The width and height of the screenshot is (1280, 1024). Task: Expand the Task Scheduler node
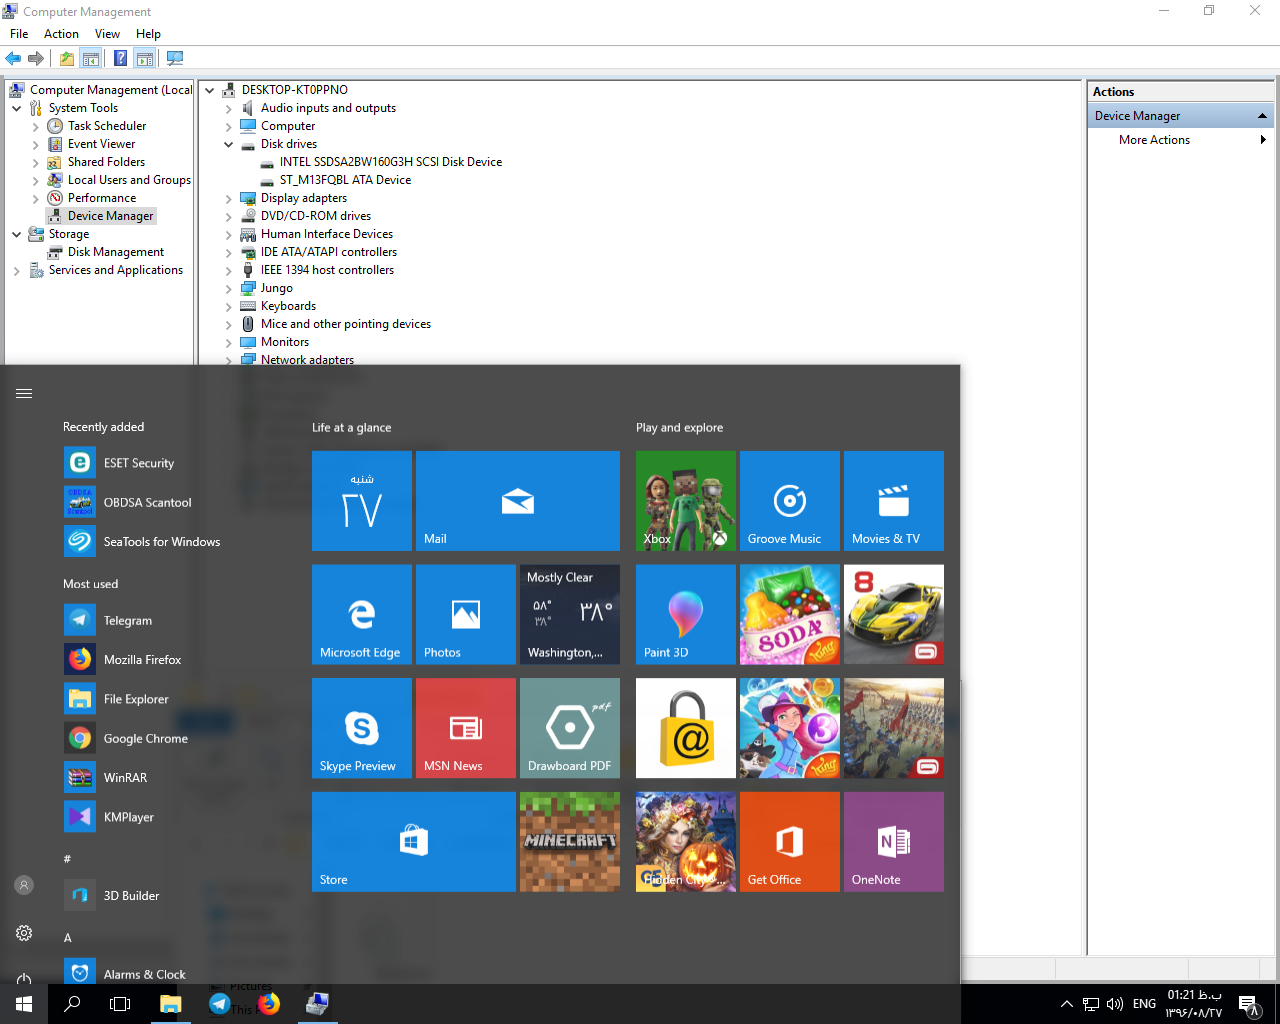36,126
